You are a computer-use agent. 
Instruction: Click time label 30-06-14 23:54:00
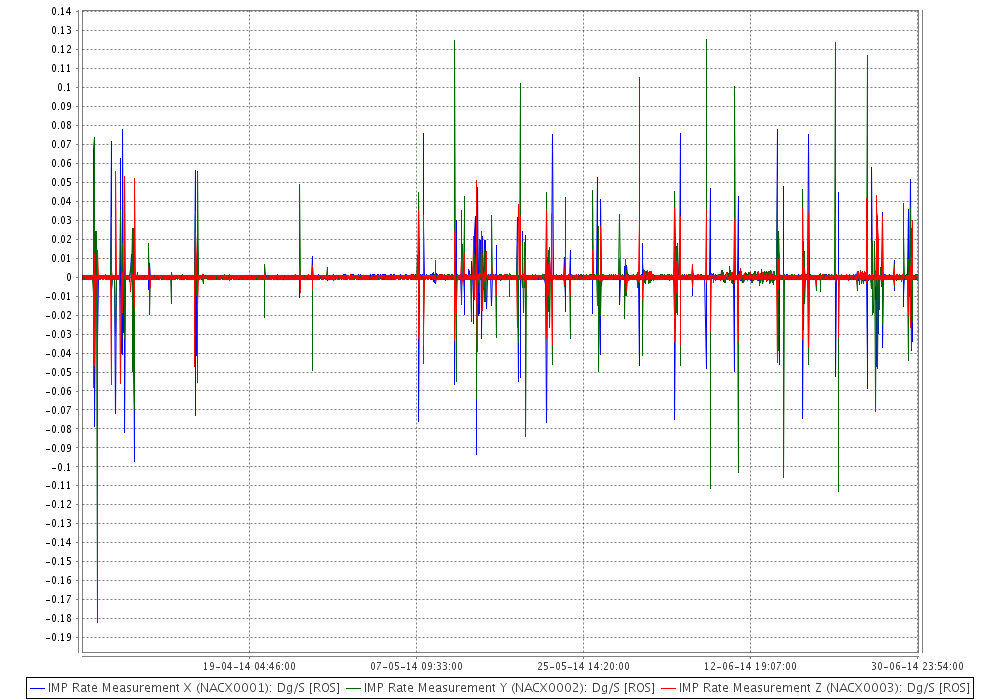(x=917, y=666)
